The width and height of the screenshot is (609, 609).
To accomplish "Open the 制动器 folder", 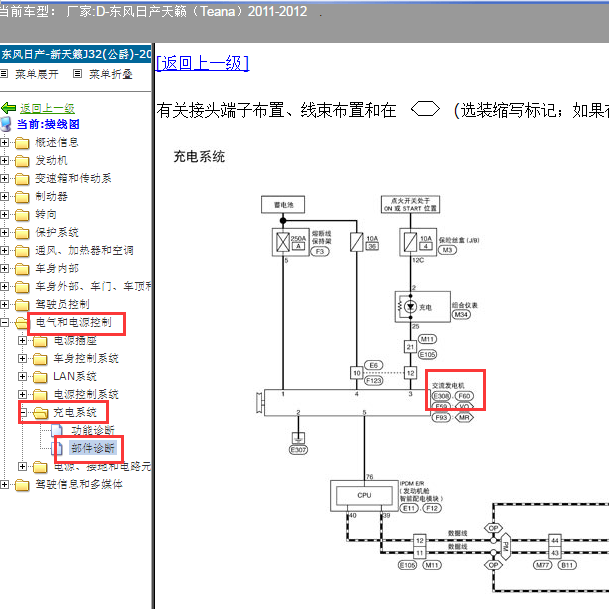I will coord(51,197).
